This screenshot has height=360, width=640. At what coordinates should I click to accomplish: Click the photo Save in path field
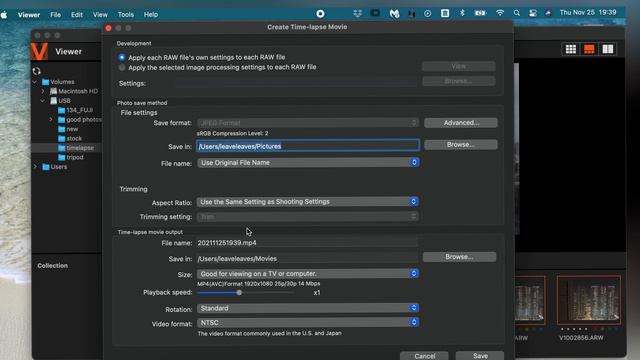(x=308, y=146)
